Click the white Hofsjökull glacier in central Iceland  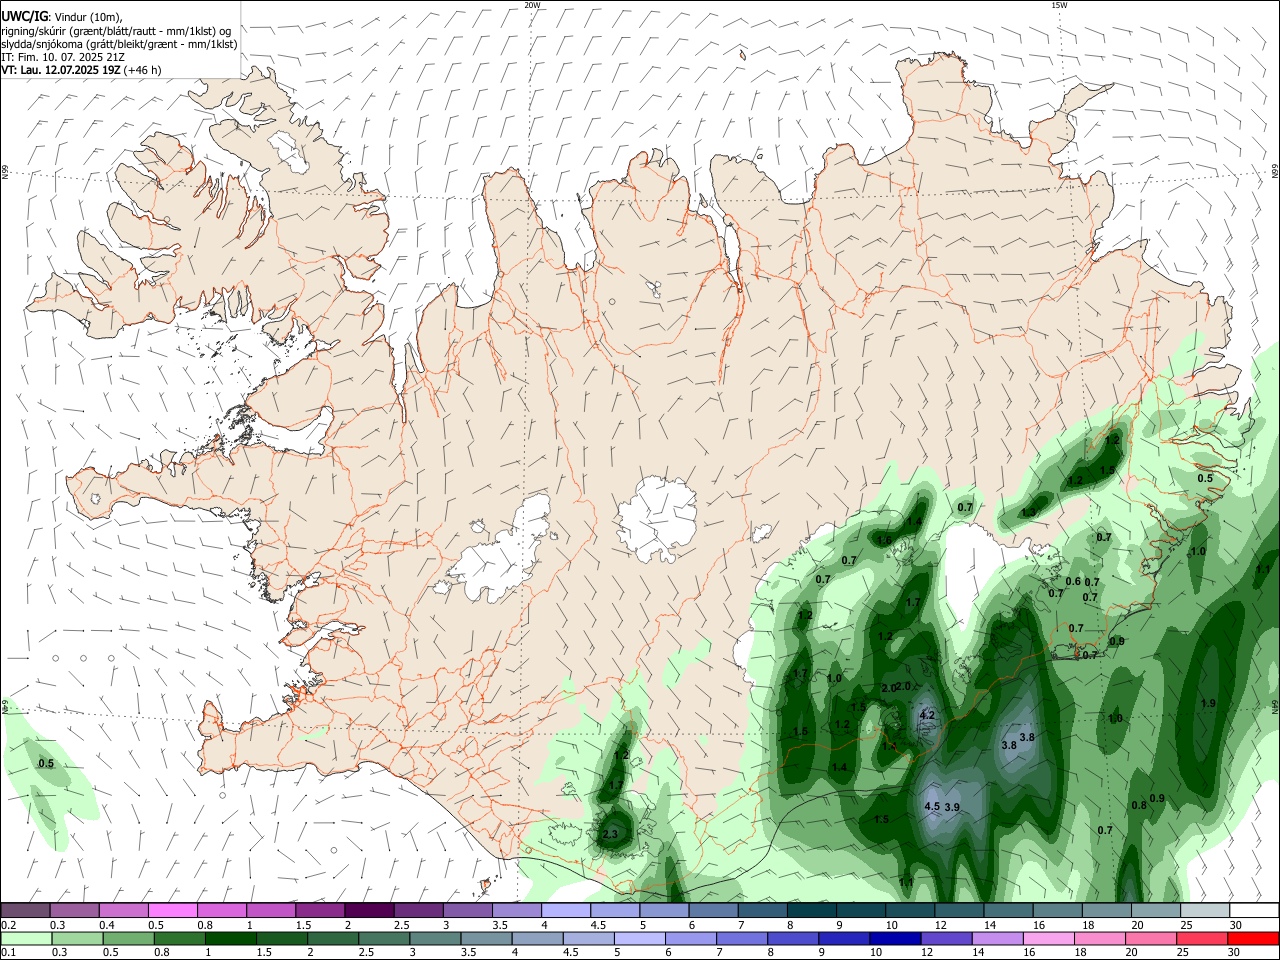tap(657, 518)
